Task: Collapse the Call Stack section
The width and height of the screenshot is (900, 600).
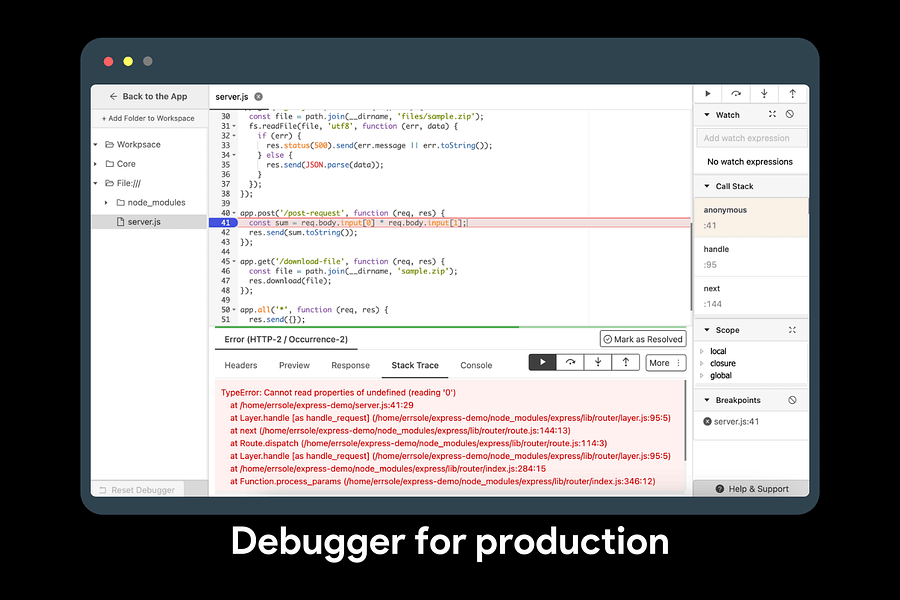Action: (707, 186)
